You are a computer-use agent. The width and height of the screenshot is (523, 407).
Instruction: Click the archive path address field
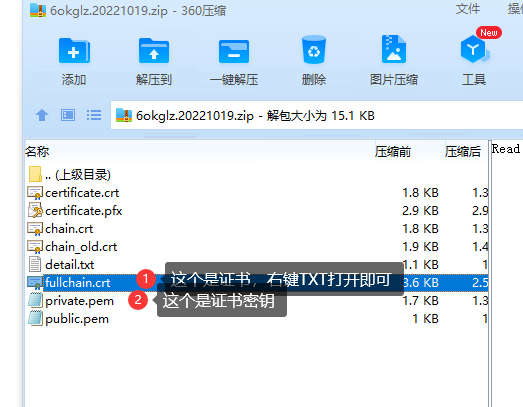click(x=316, y=115)
